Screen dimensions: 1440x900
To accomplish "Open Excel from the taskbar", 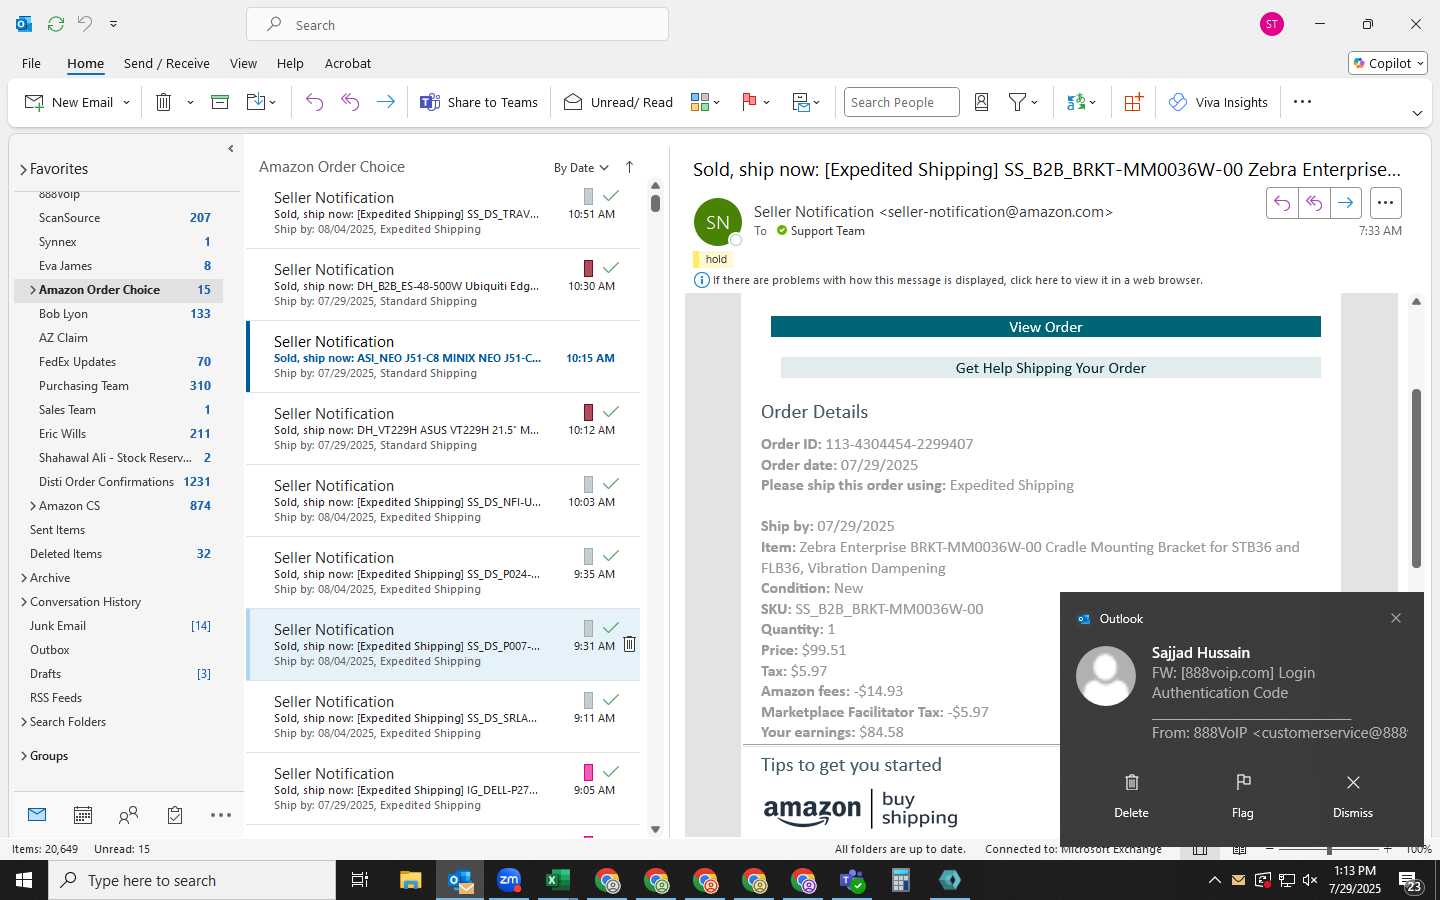I will (558, 880).
